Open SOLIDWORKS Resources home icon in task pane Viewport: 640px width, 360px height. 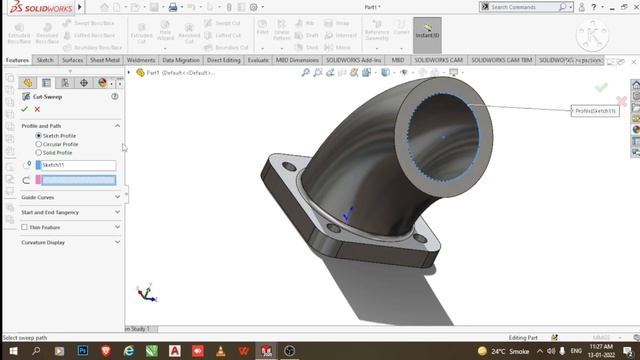coord(636,85)
